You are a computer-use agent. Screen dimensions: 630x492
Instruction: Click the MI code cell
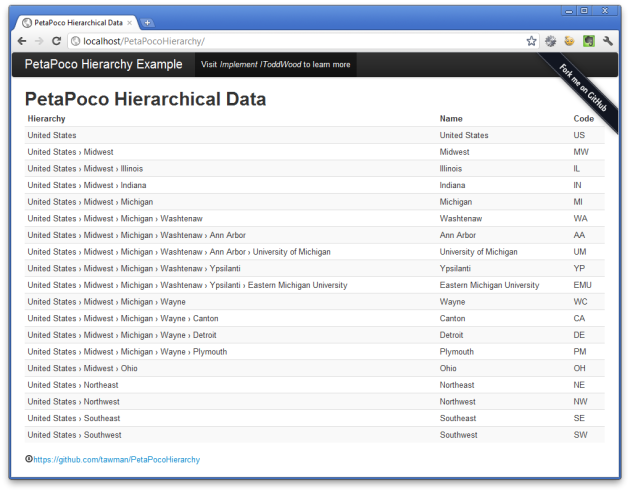tap(578, 202)
